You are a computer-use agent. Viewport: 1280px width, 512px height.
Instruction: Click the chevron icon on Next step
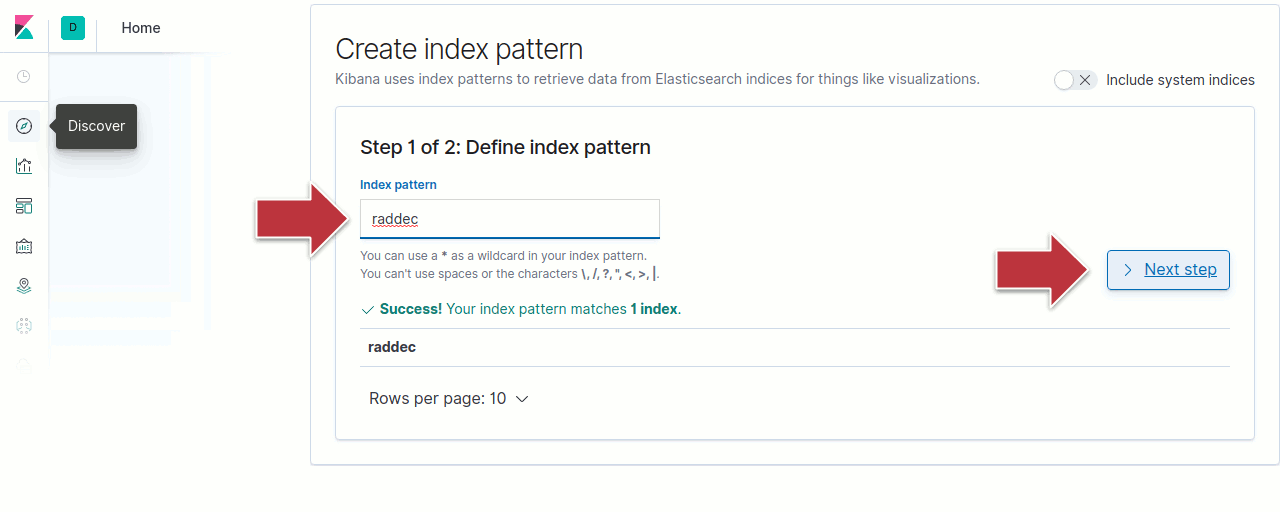click(1127, 270)
